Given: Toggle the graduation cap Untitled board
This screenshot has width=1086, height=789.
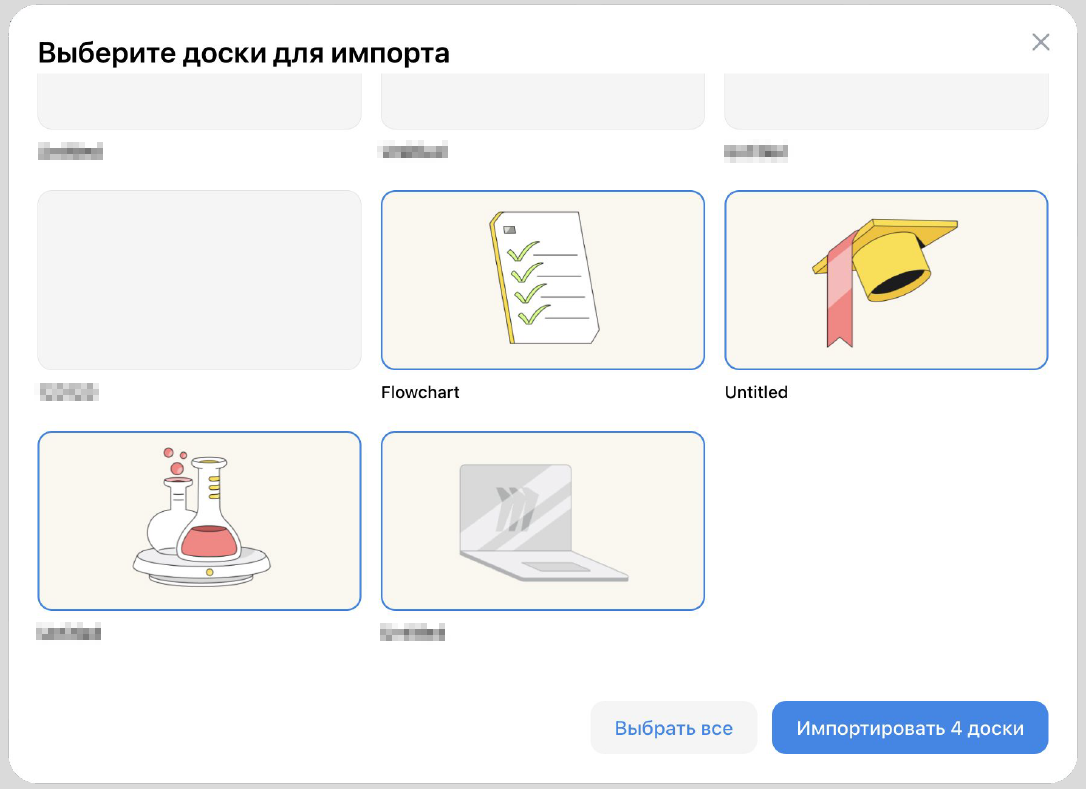Looking at the screenshot, I should (x=886, y=280).
